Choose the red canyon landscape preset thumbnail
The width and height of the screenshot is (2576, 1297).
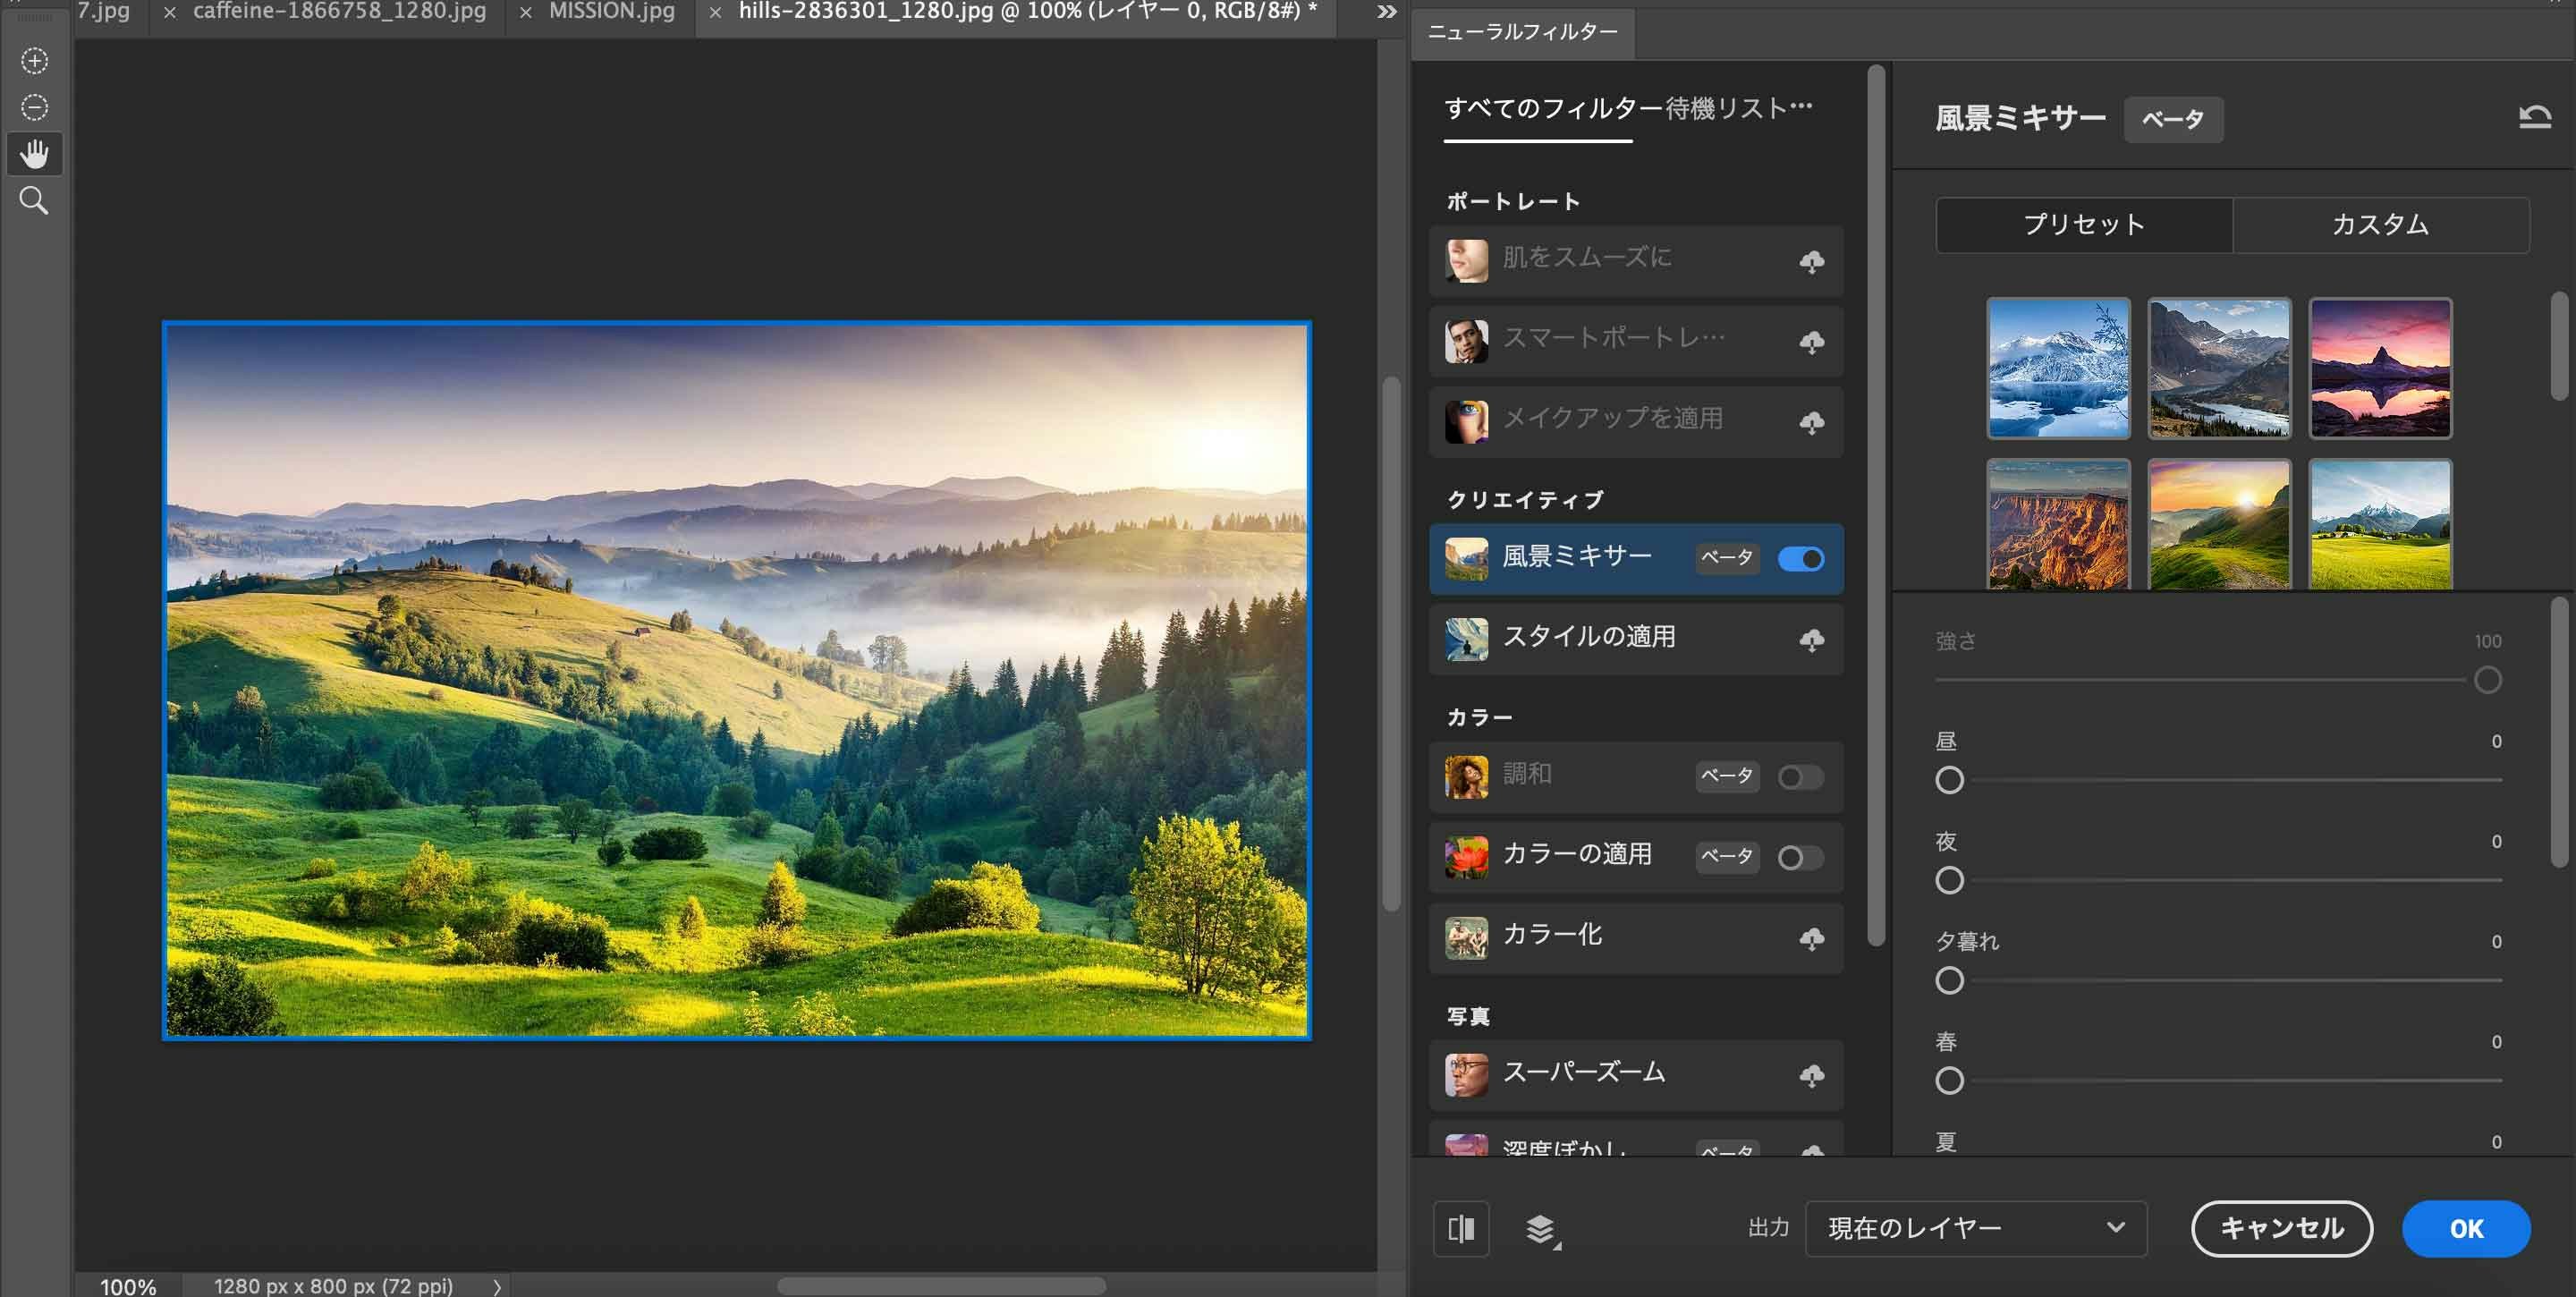(x=2058, y=525)
